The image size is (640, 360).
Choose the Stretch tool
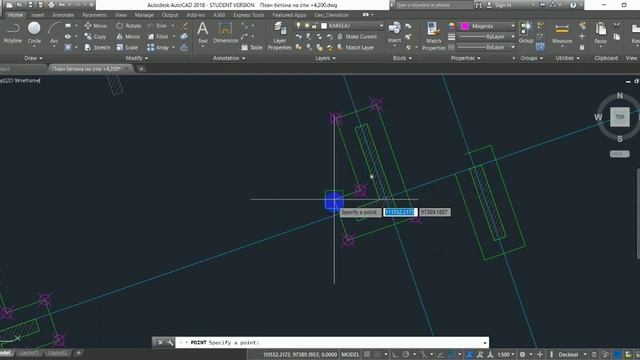point(98,47)
